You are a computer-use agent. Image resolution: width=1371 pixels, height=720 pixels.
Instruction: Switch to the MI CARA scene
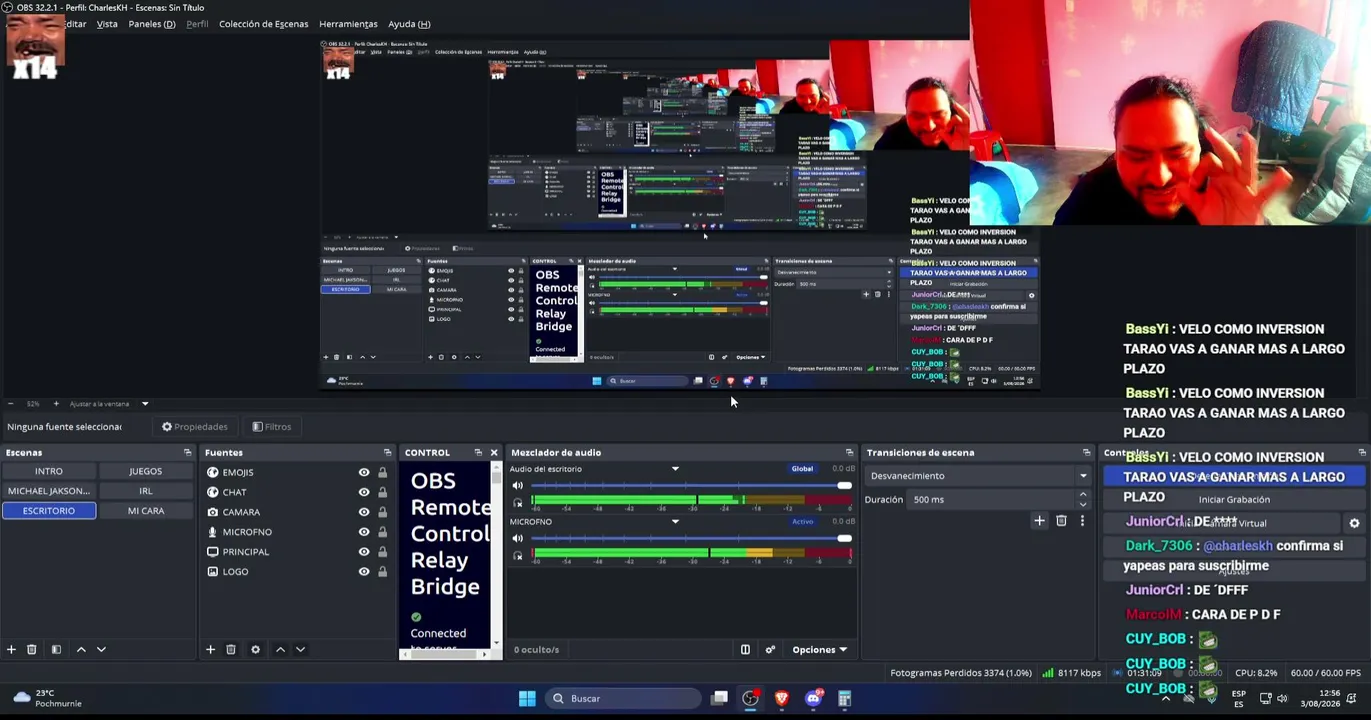click(x=145, y=511)
